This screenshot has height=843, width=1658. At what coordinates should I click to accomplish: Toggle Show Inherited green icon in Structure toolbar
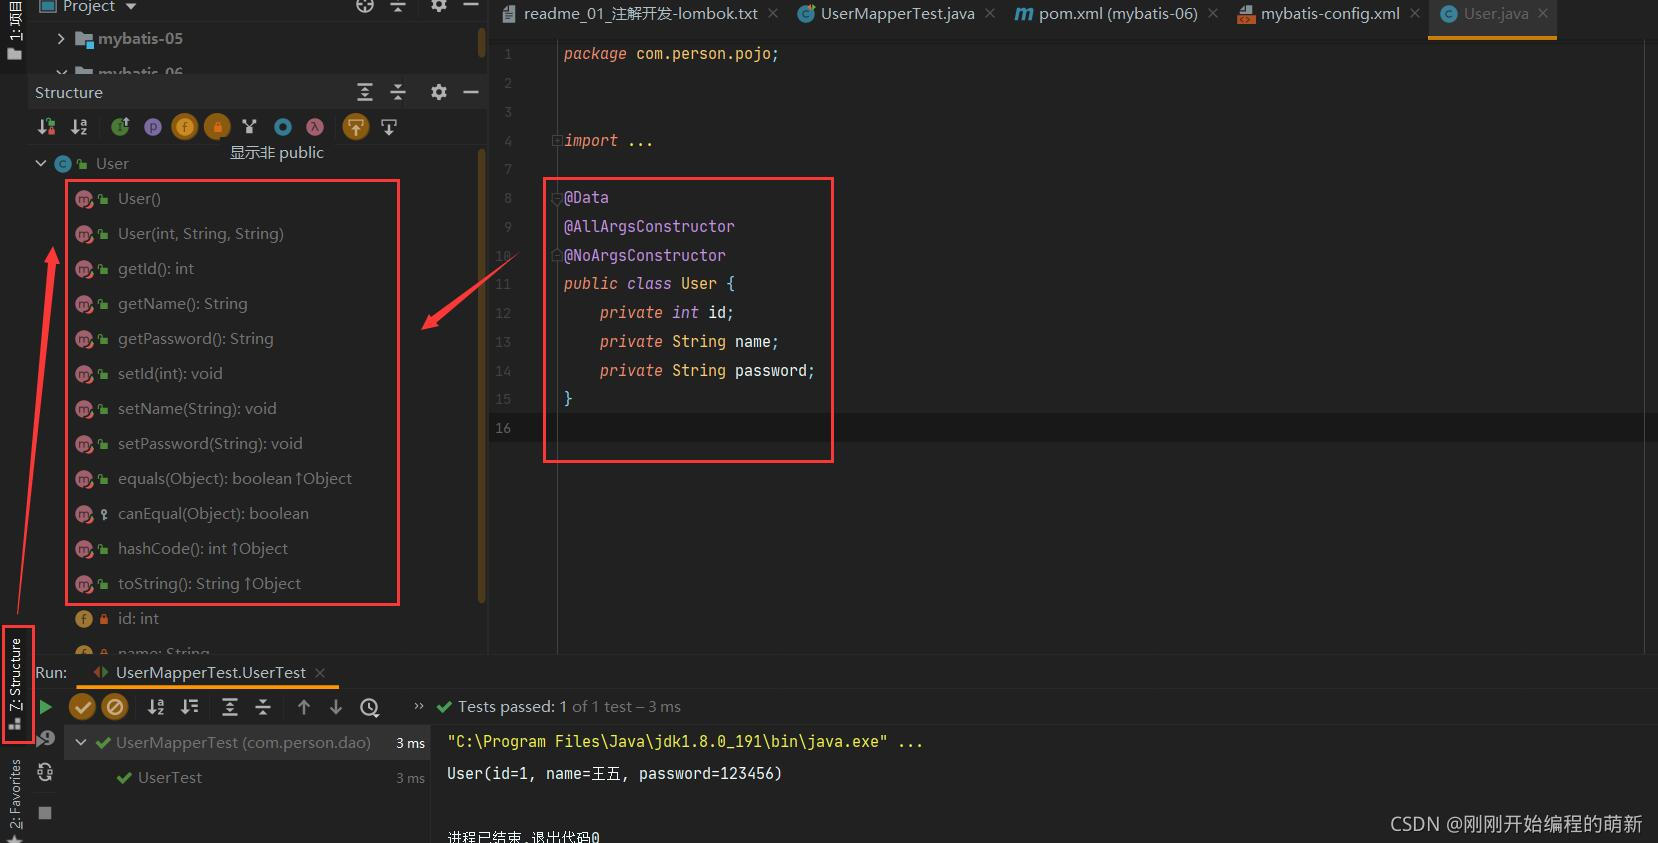(x=120, y=127)
